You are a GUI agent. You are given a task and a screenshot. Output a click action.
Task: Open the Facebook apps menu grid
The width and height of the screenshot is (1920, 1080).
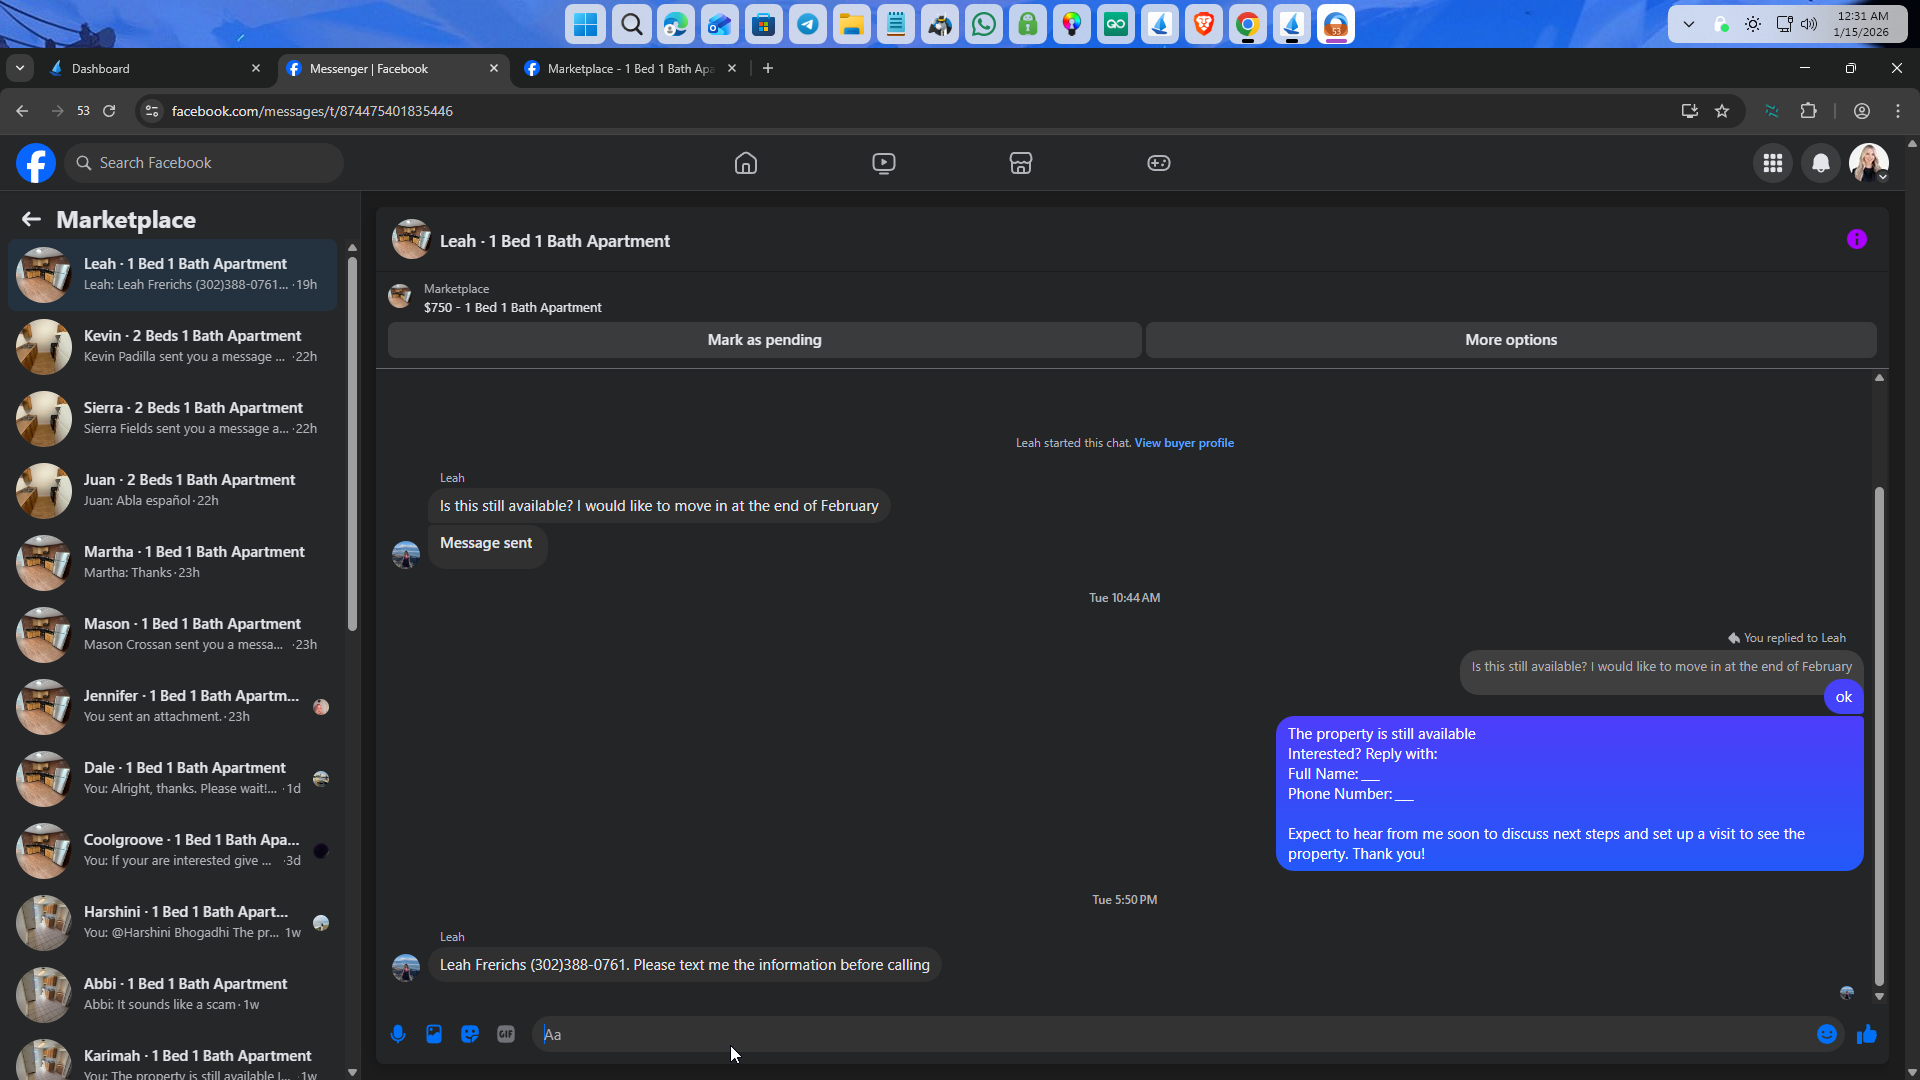[1772, 163]
